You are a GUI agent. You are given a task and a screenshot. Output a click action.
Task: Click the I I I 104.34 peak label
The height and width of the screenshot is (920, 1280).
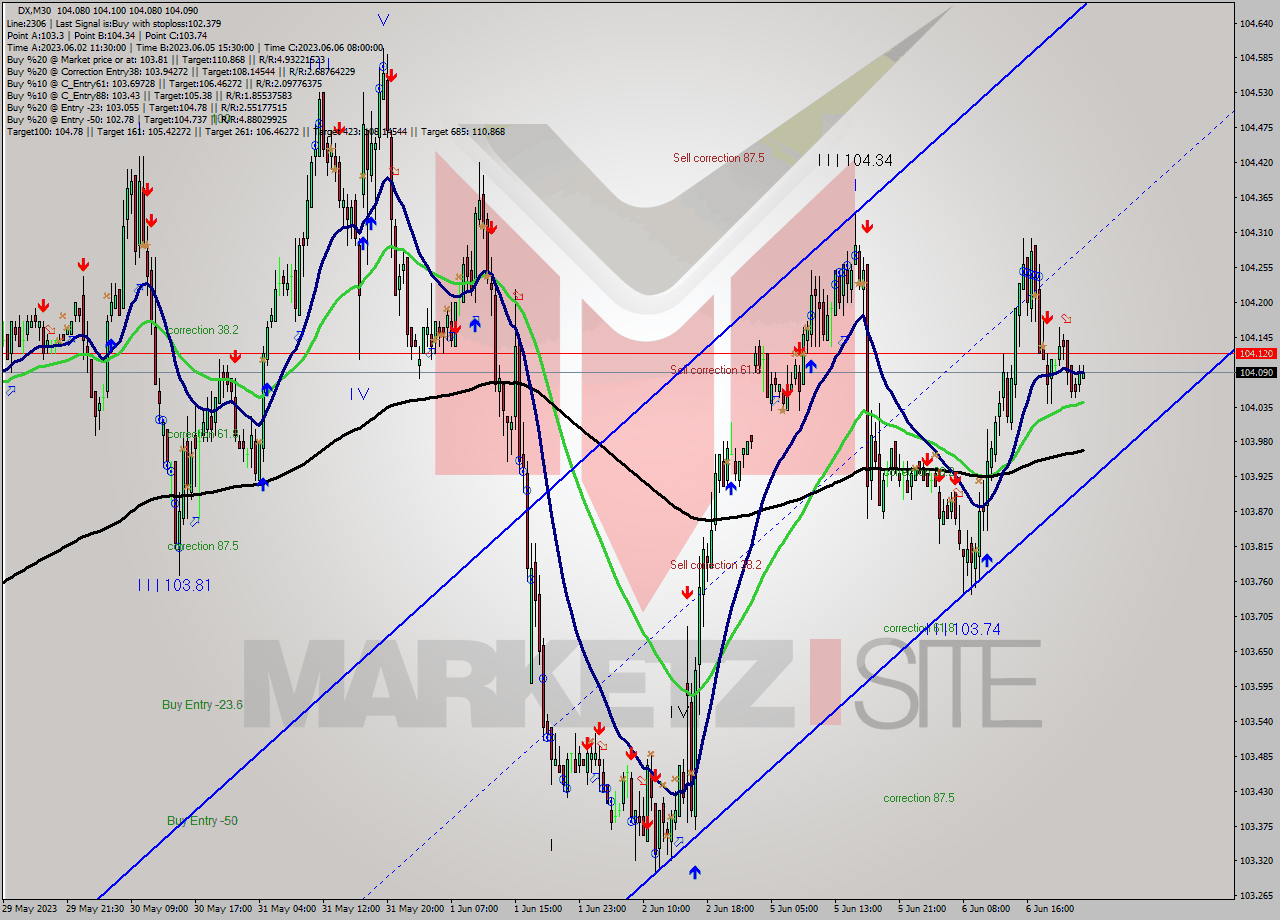pos(855,160)
